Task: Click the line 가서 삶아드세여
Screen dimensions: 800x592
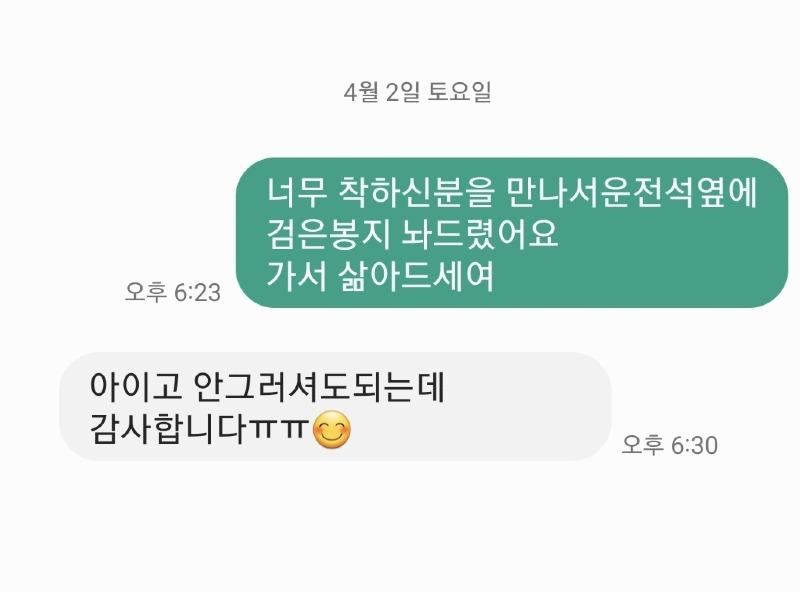Action: coord(381,276)
